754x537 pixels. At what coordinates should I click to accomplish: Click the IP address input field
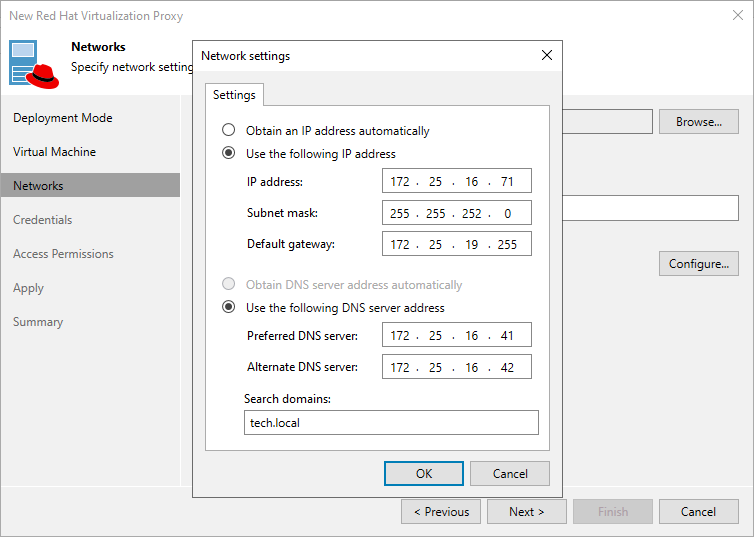click(x=456, y=181)
